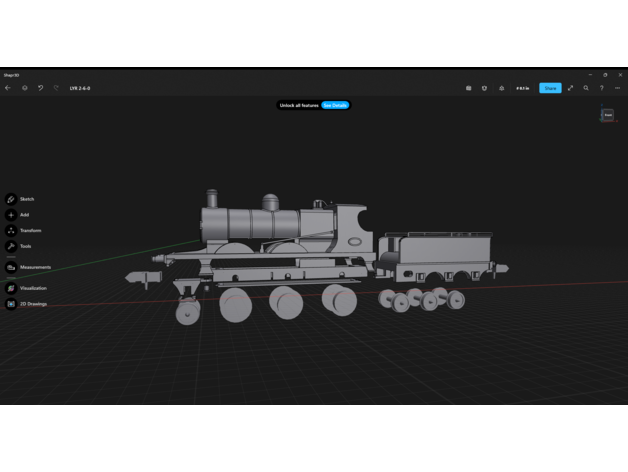Open the Measurements panel
The width and height of the screenshot is (628, 472).
point(11,267)
